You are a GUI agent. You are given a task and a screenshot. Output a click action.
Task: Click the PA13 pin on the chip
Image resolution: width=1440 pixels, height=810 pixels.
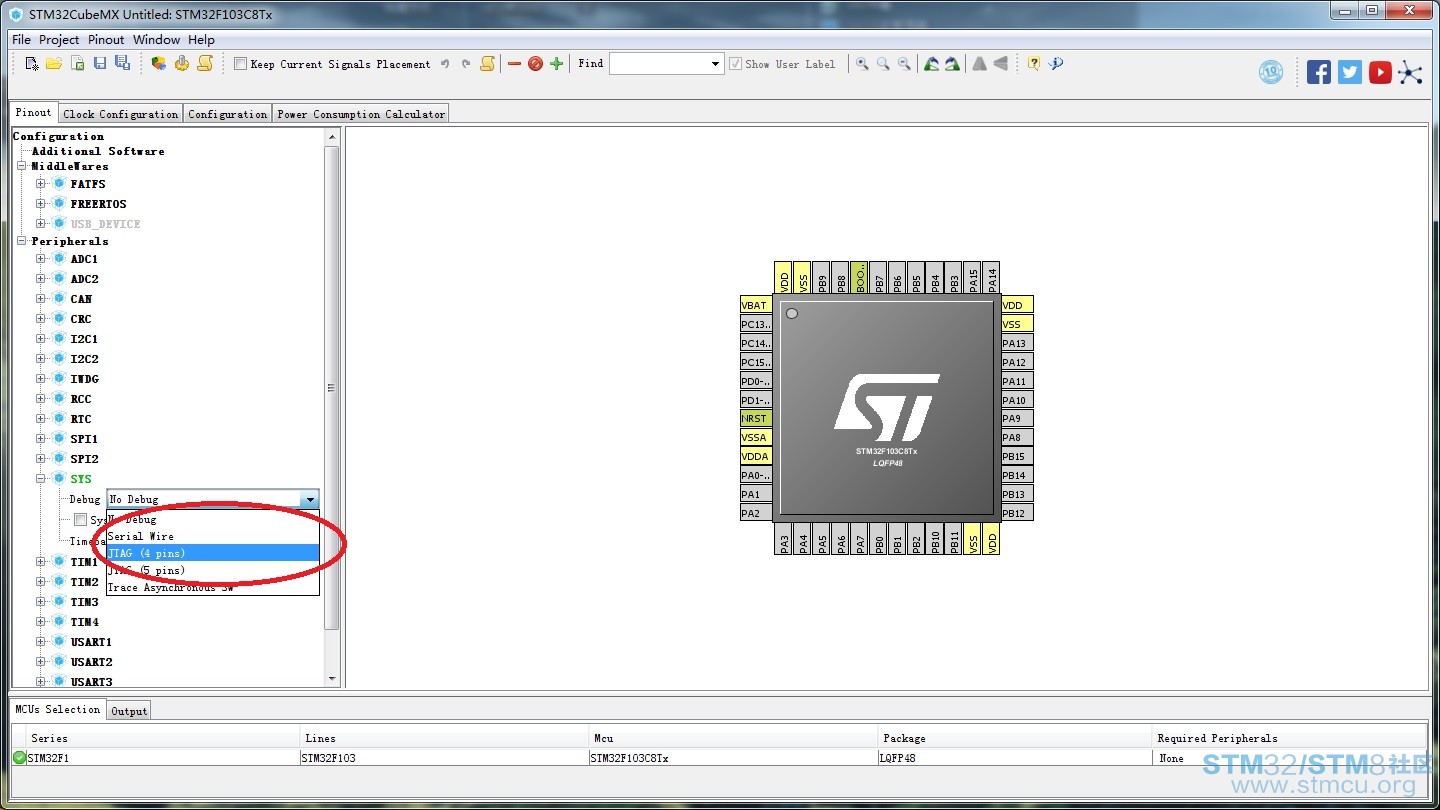(1016, 343)
